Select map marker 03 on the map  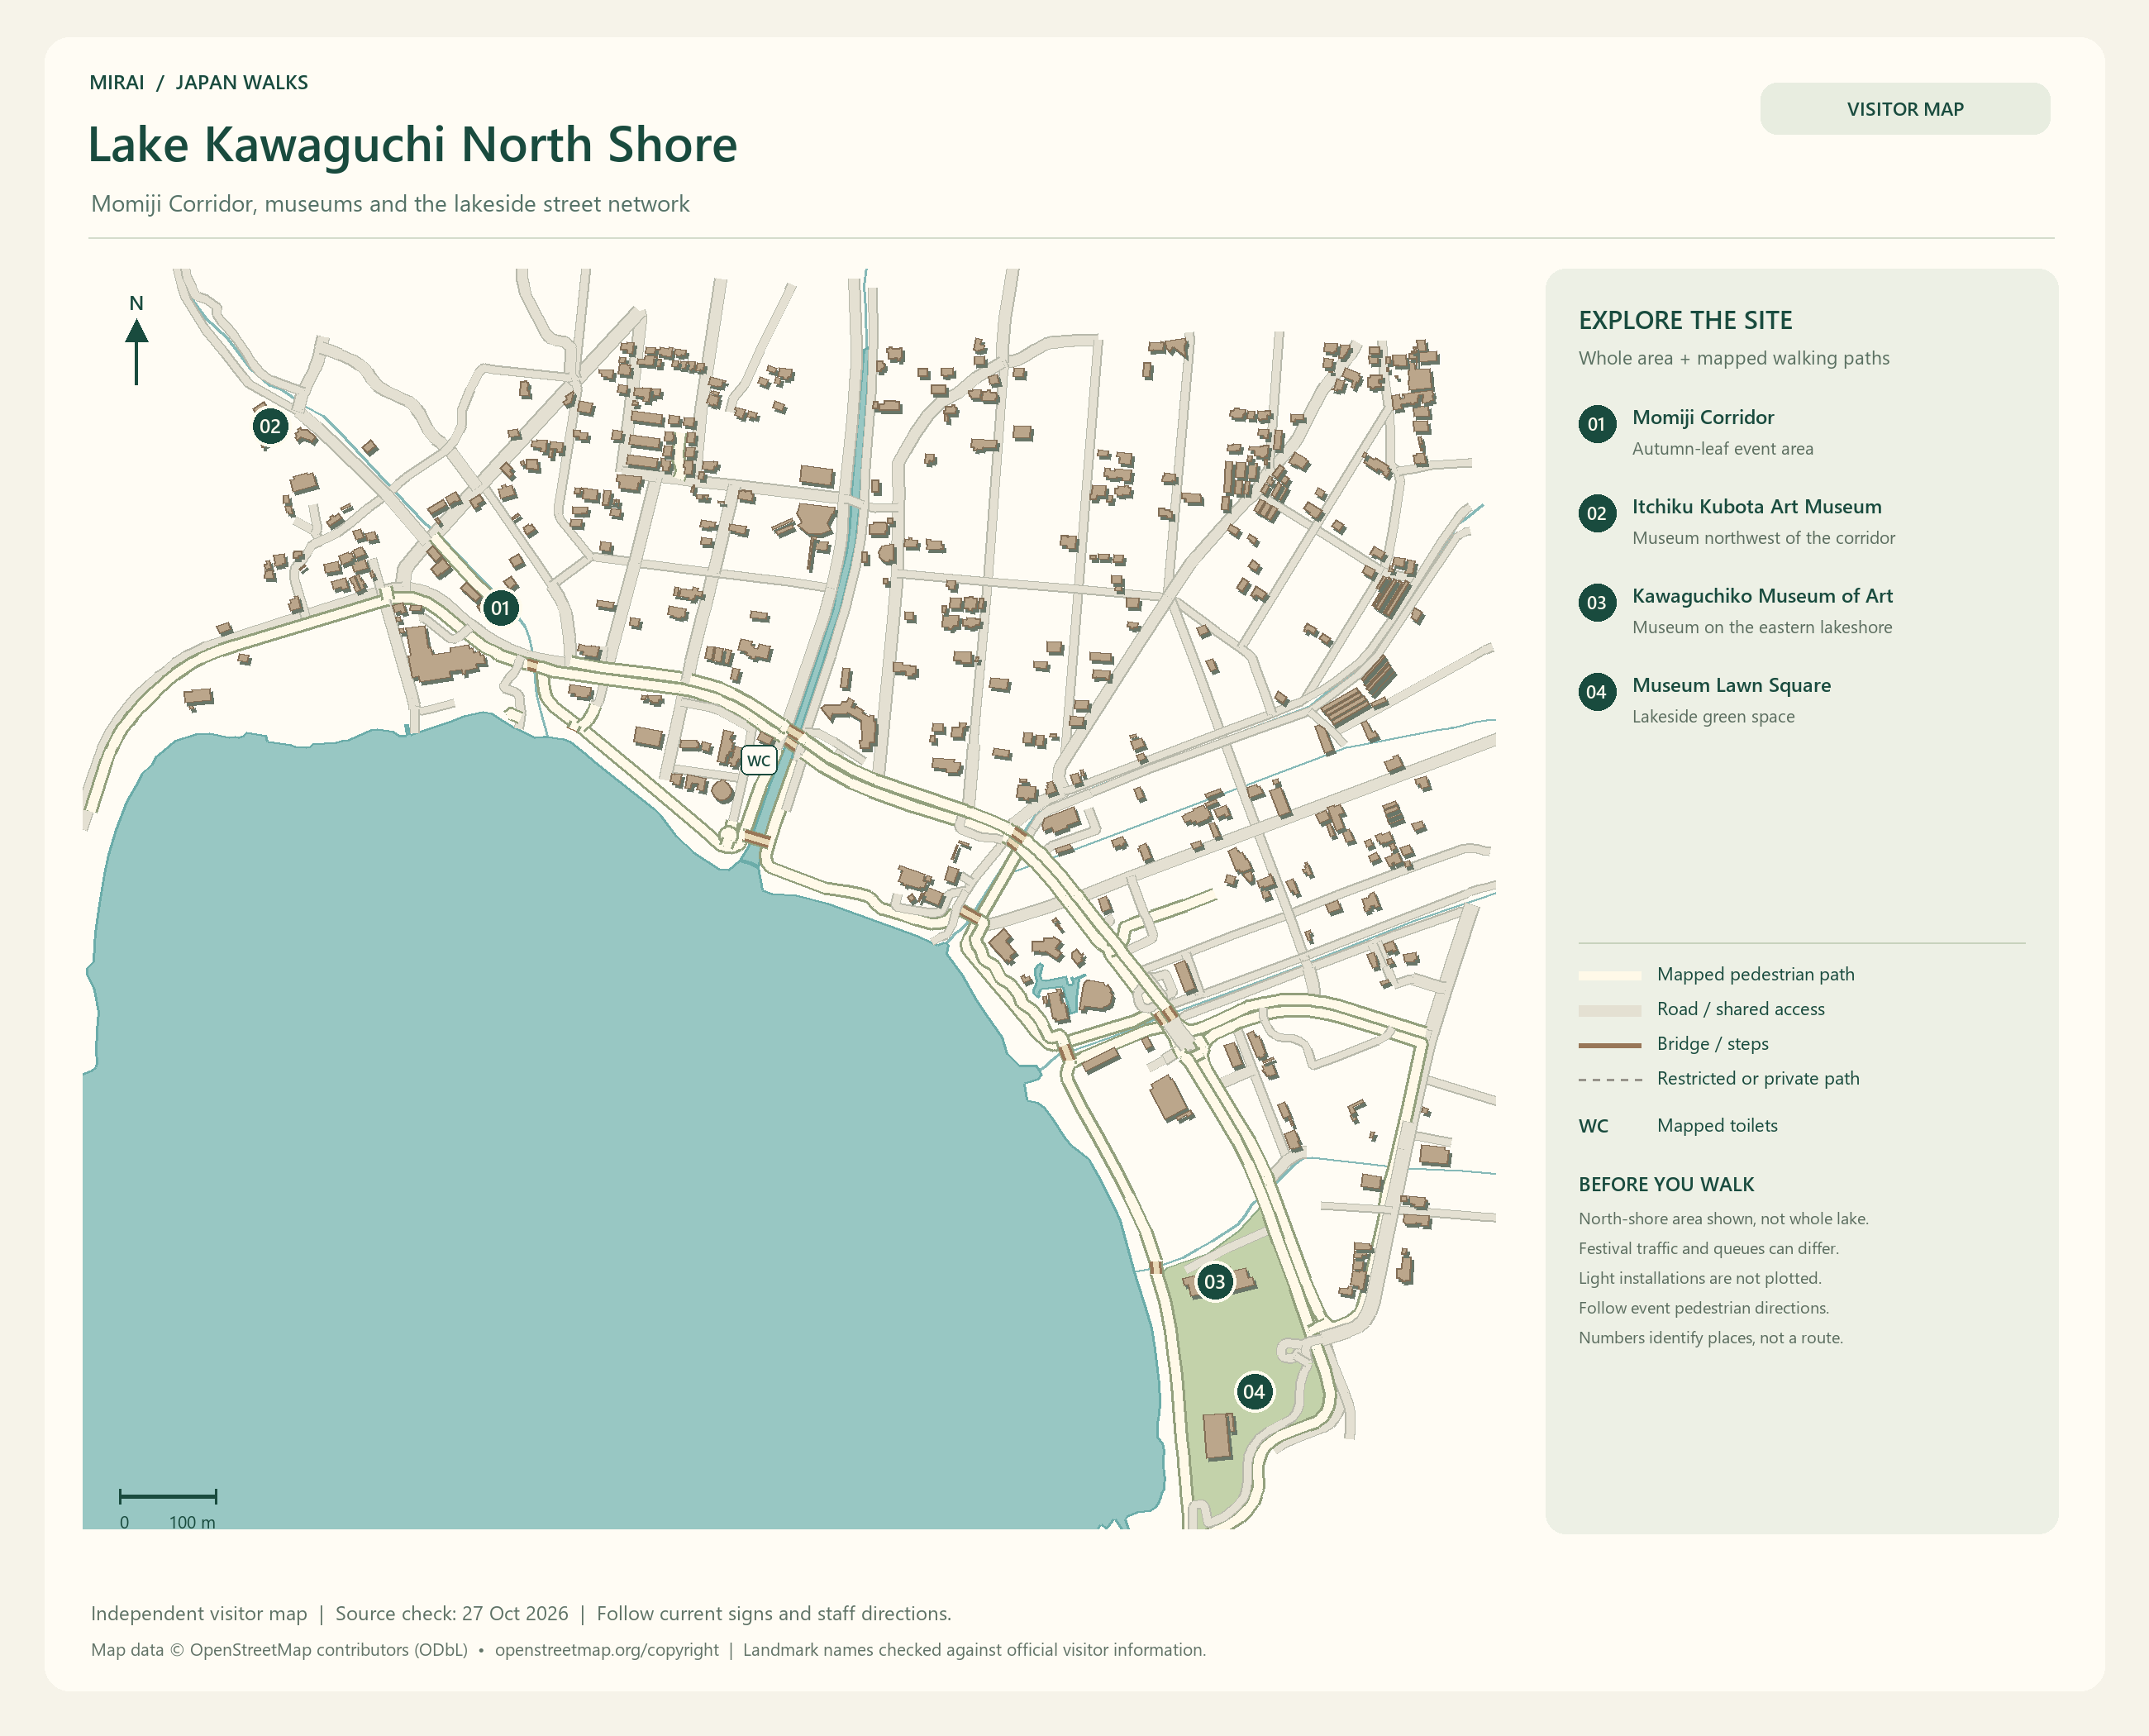(1214, 1282)
